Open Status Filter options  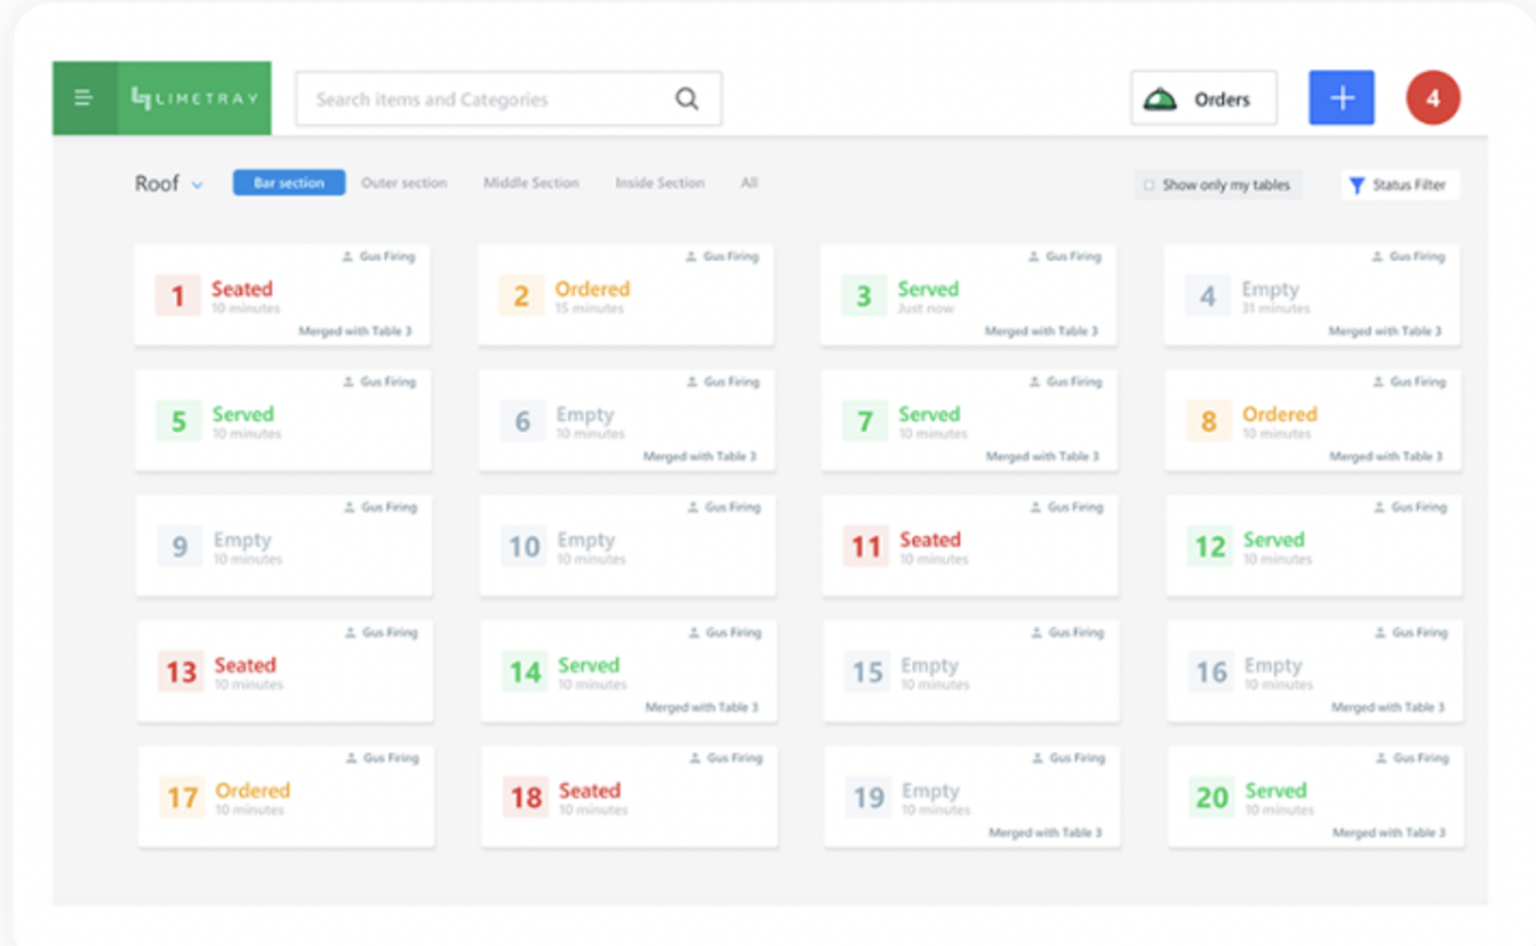pos(1400,185)
